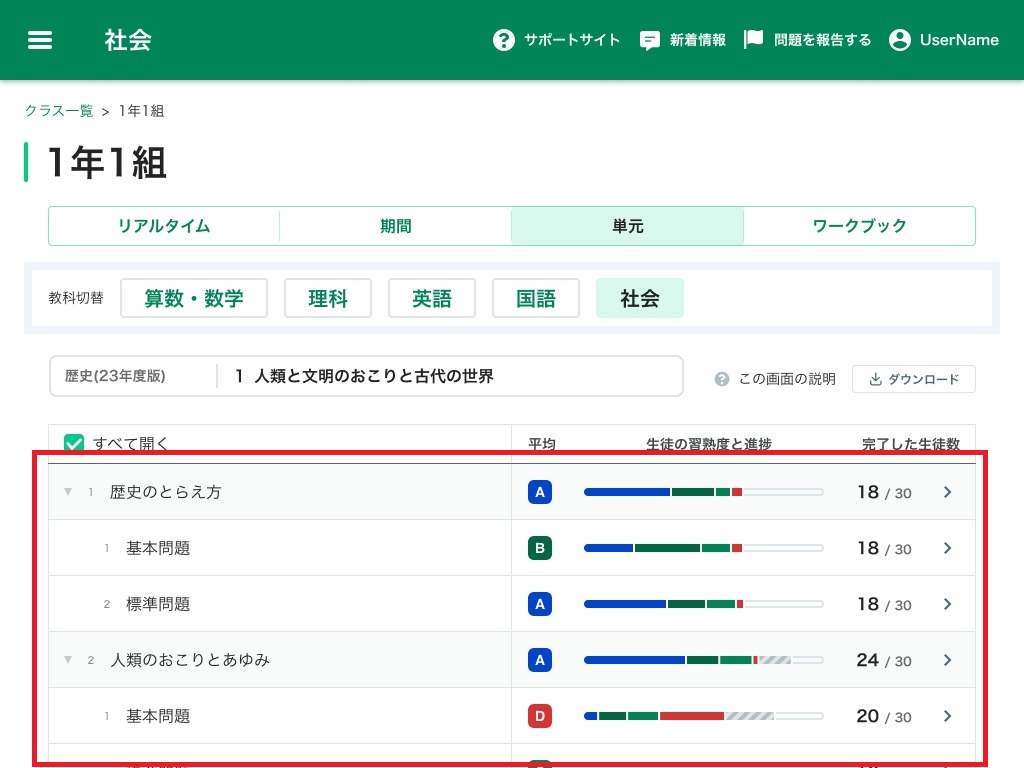Switch to the 期間 tab

[396, 226]
